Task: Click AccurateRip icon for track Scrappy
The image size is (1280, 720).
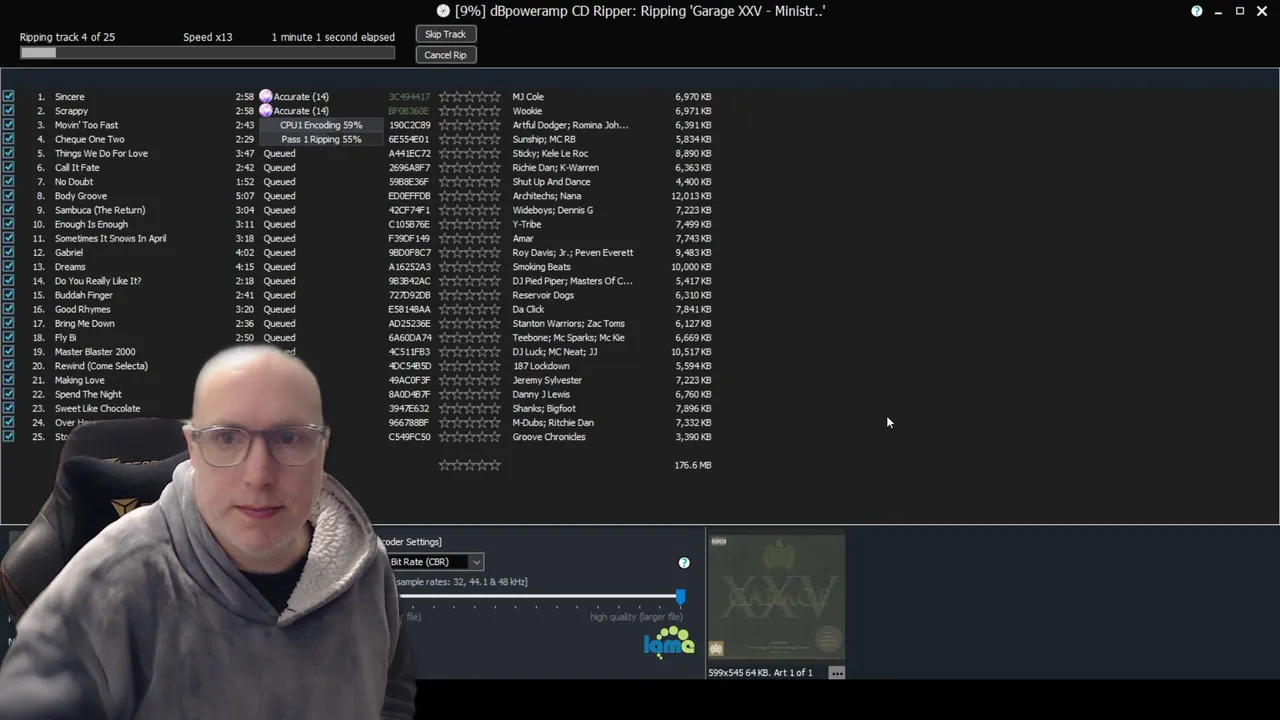Action: pos(266,111)
